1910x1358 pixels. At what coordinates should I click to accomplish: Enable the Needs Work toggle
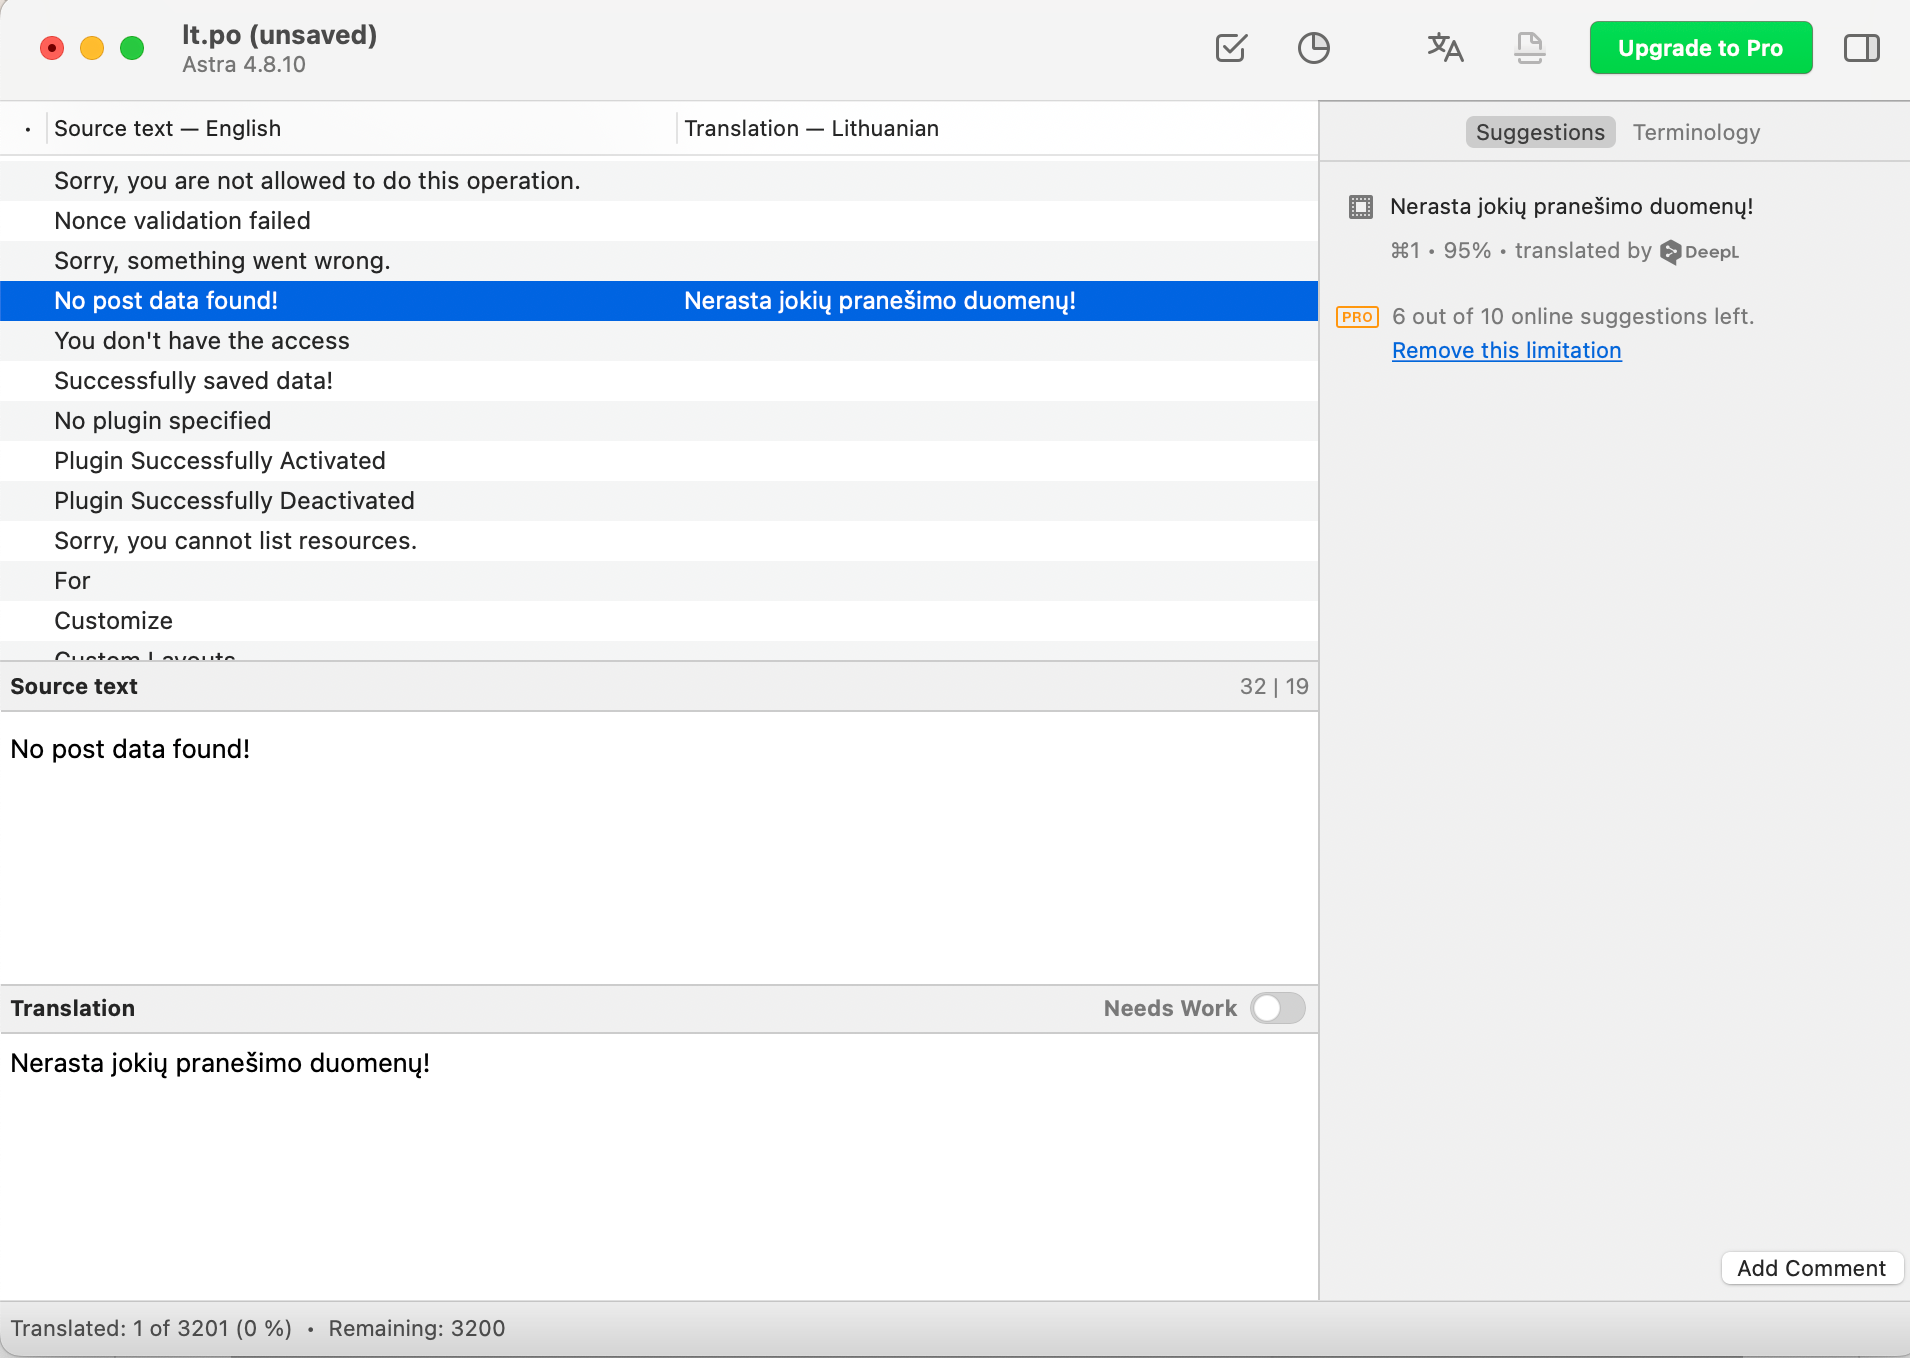coord(1278,1008)
